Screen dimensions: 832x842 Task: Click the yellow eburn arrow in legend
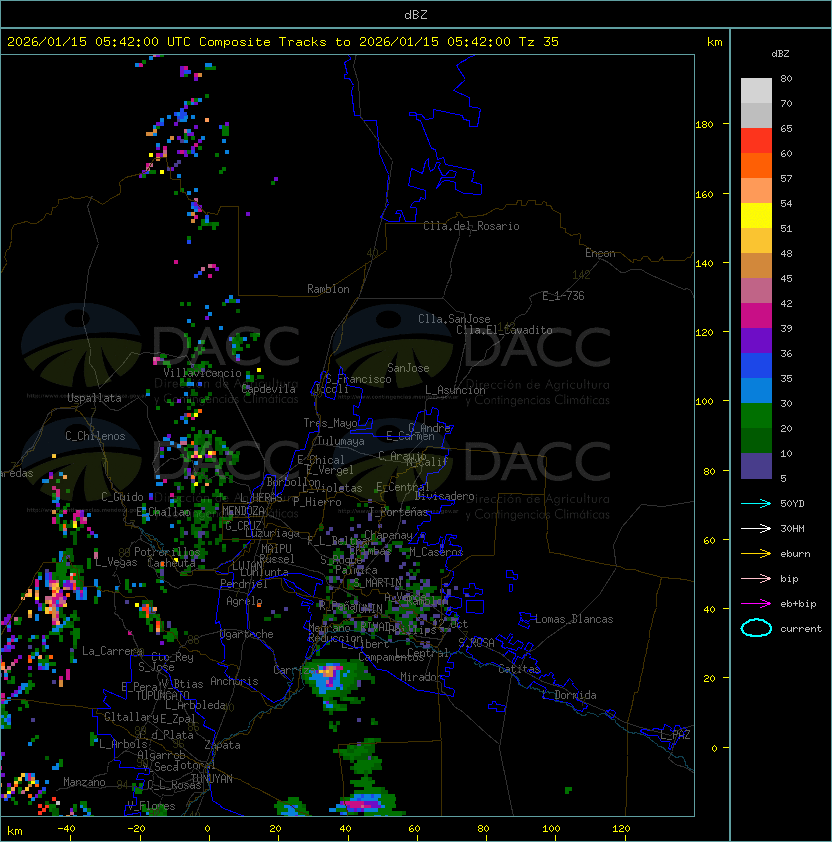(x=756, y=554)
